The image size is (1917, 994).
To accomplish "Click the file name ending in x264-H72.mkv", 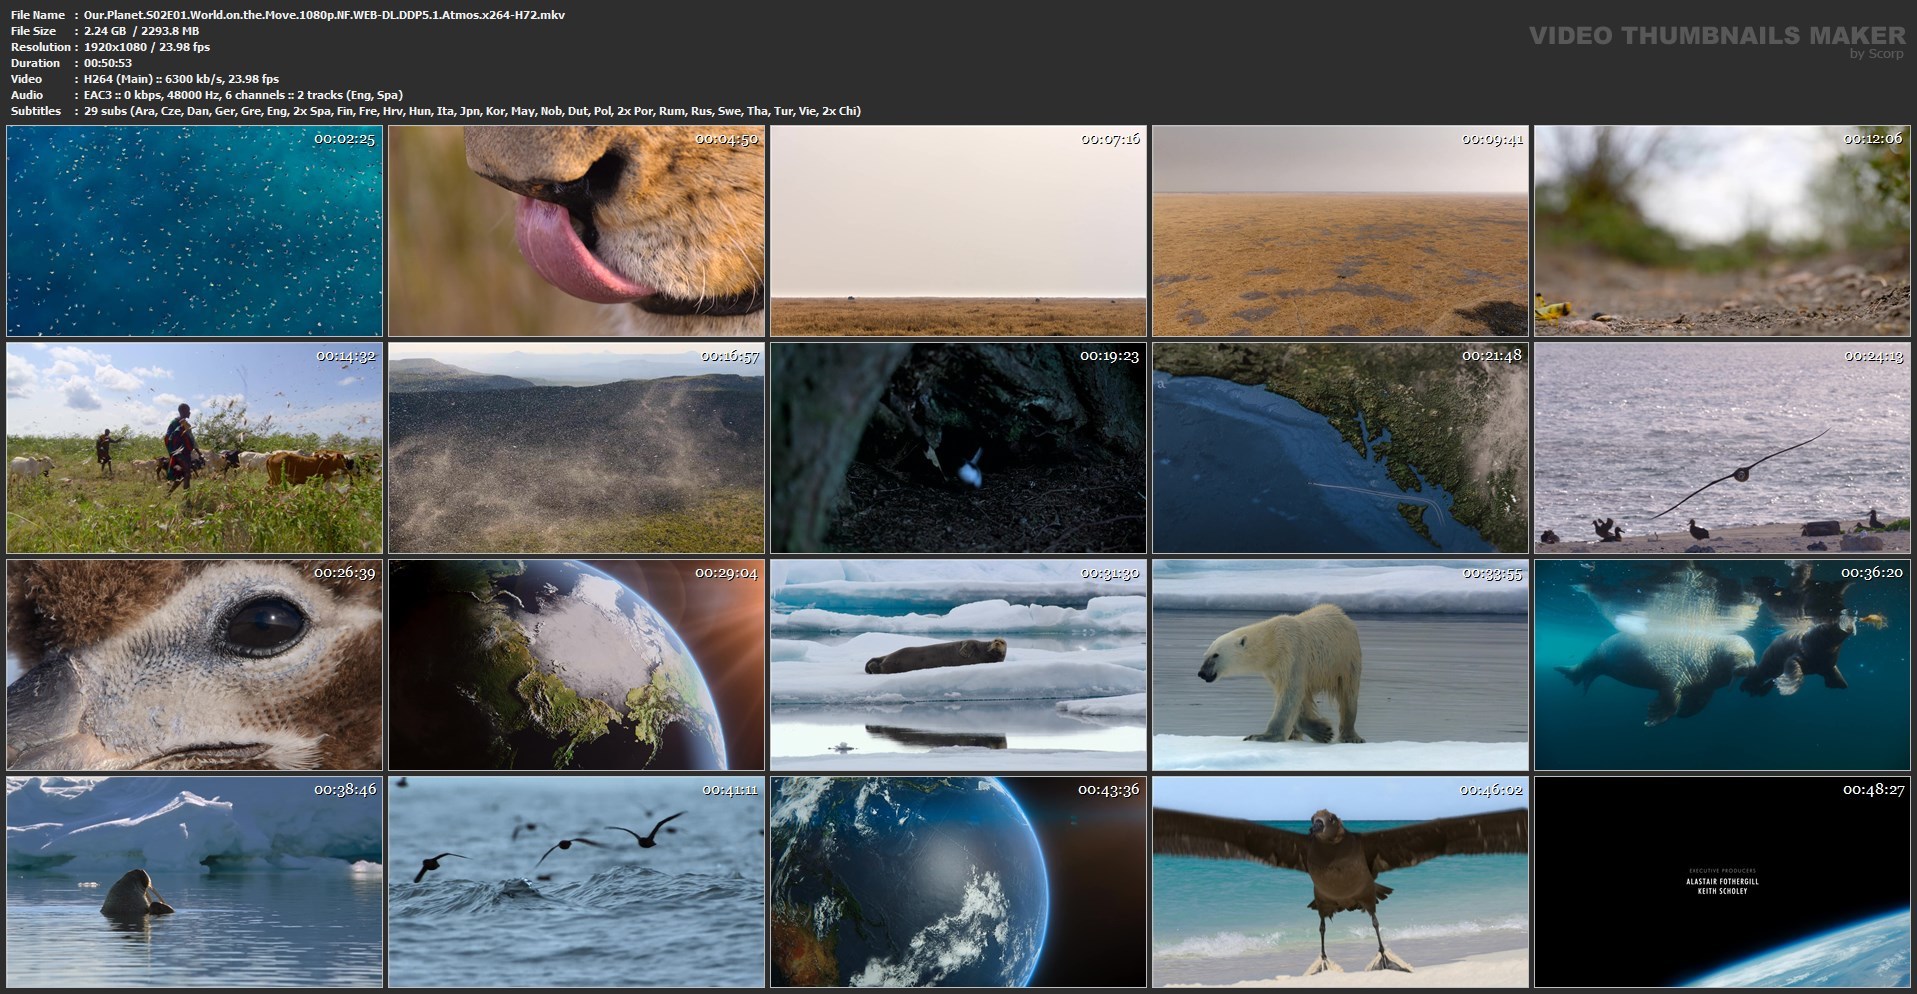I will click(325, 15).
